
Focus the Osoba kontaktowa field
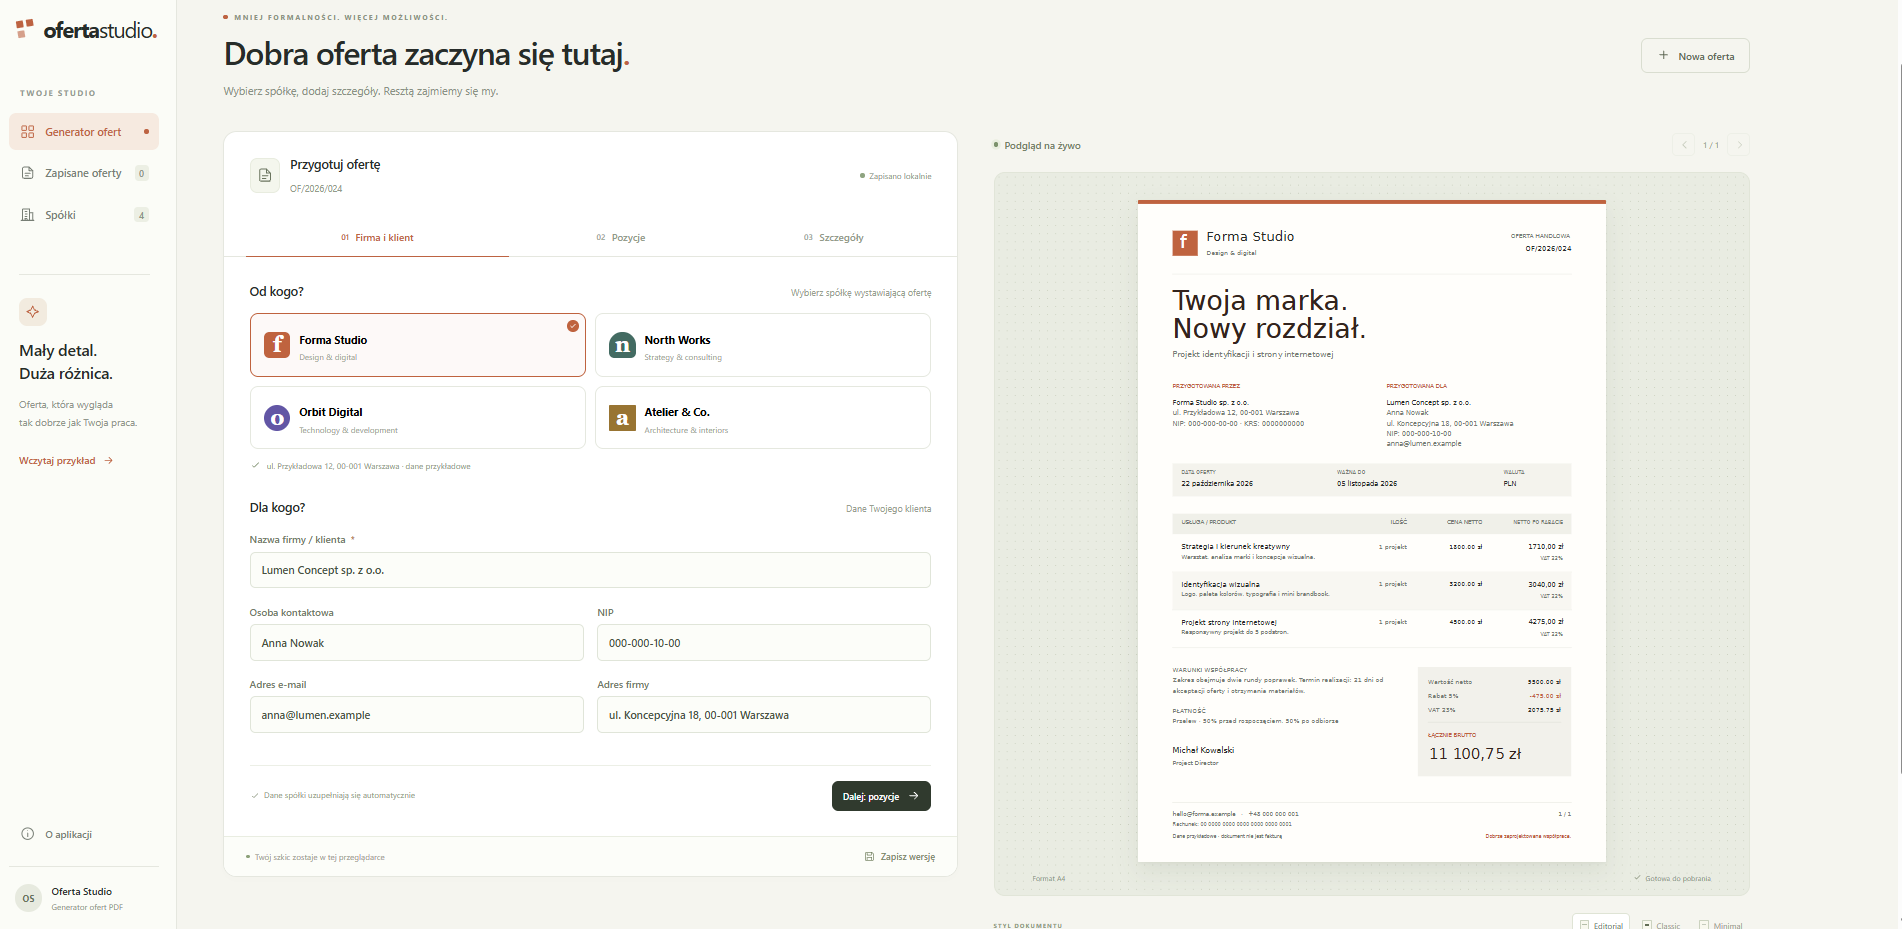[417, 643]
